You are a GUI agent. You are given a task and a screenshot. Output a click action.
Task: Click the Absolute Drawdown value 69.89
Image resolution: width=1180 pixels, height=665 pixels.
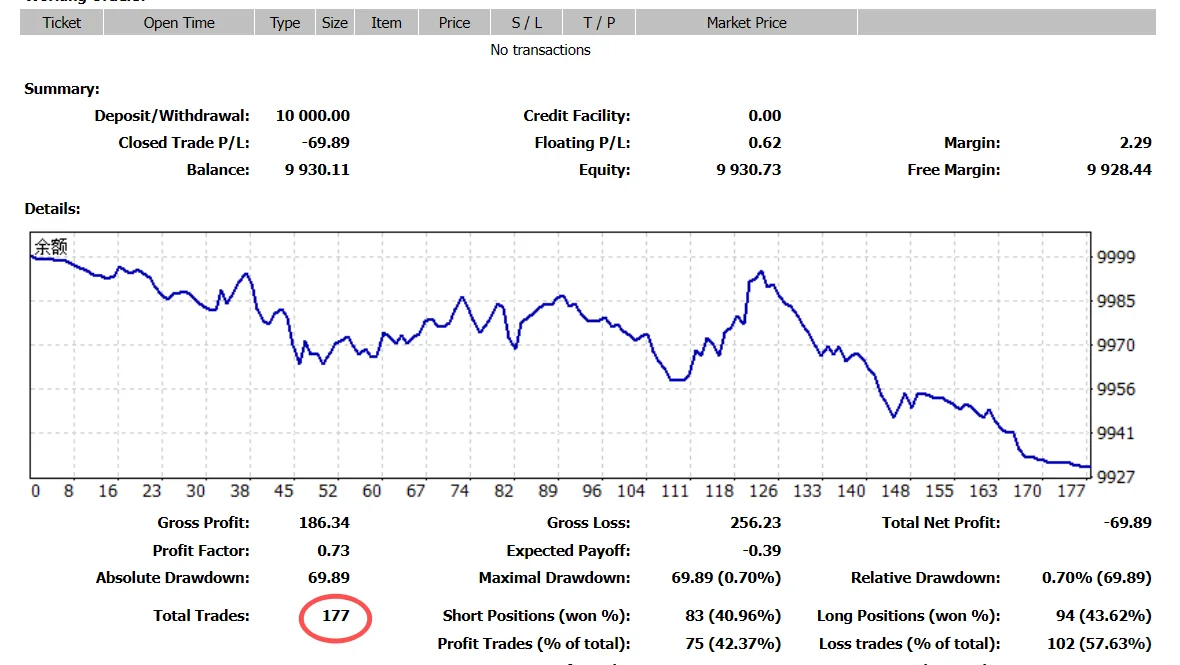pos(329,578)
